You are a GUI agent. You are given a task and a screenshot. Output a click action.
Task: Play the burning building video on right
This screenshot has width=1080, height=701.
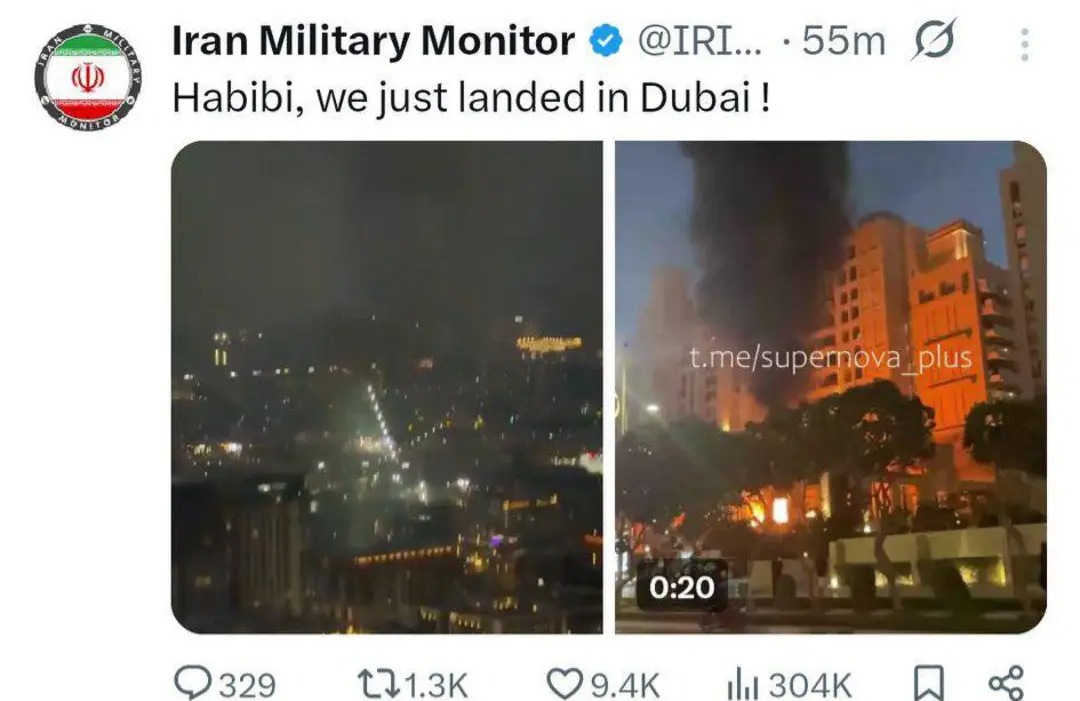point(831,387)
